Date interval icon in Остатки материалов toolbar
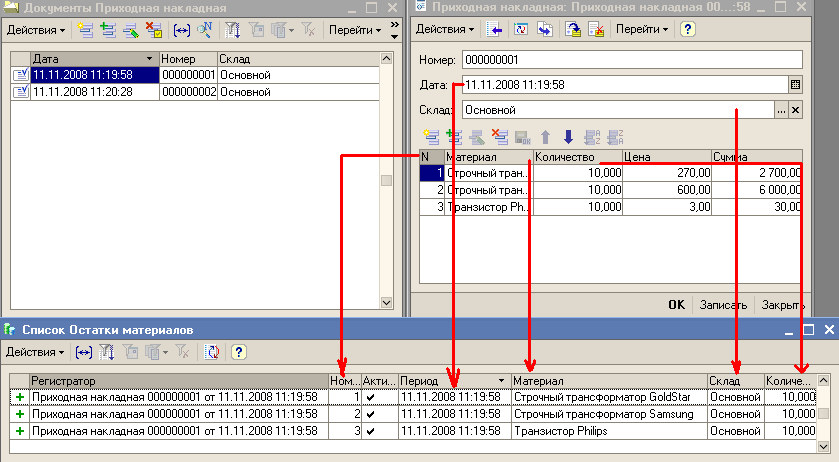The image size is (839, 462). click(84, 352)
